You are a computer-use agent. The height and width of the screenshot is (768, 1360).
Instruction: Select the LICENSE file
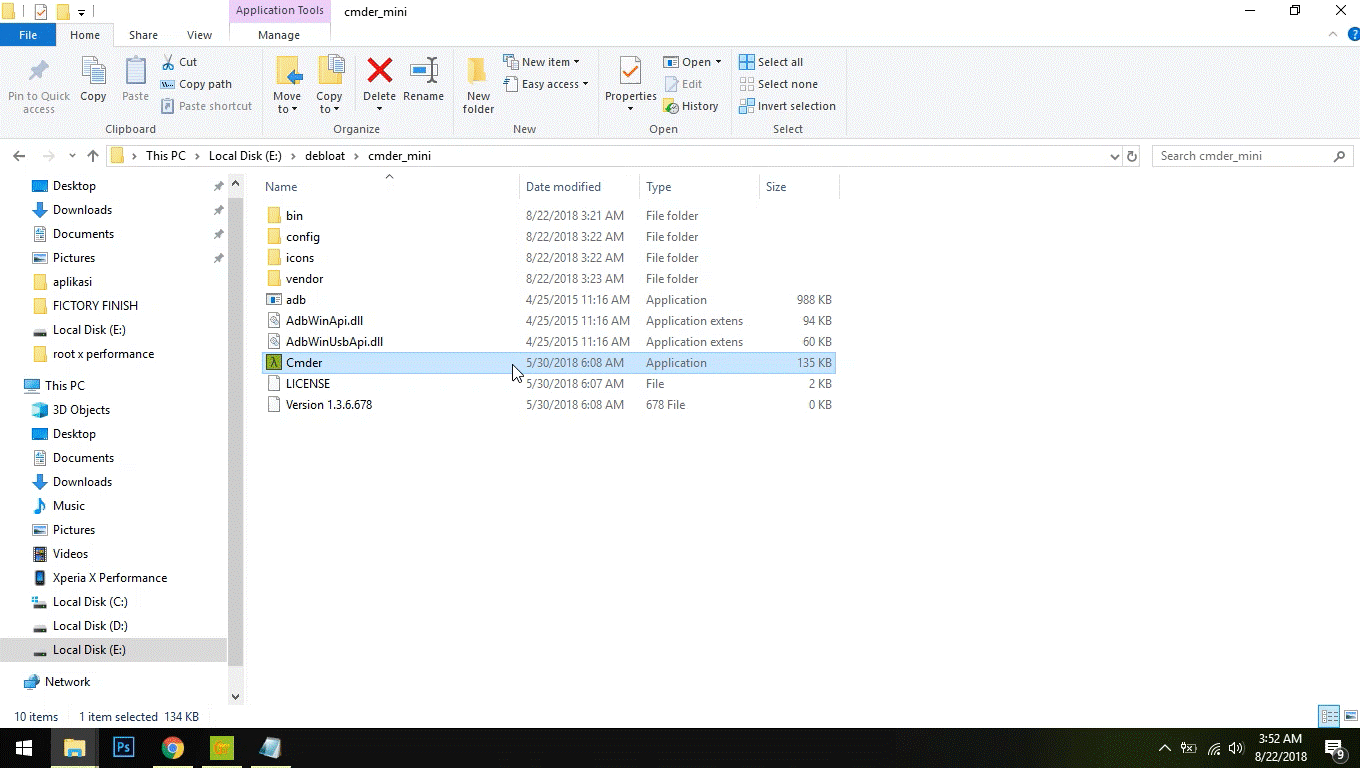point(548,384)
